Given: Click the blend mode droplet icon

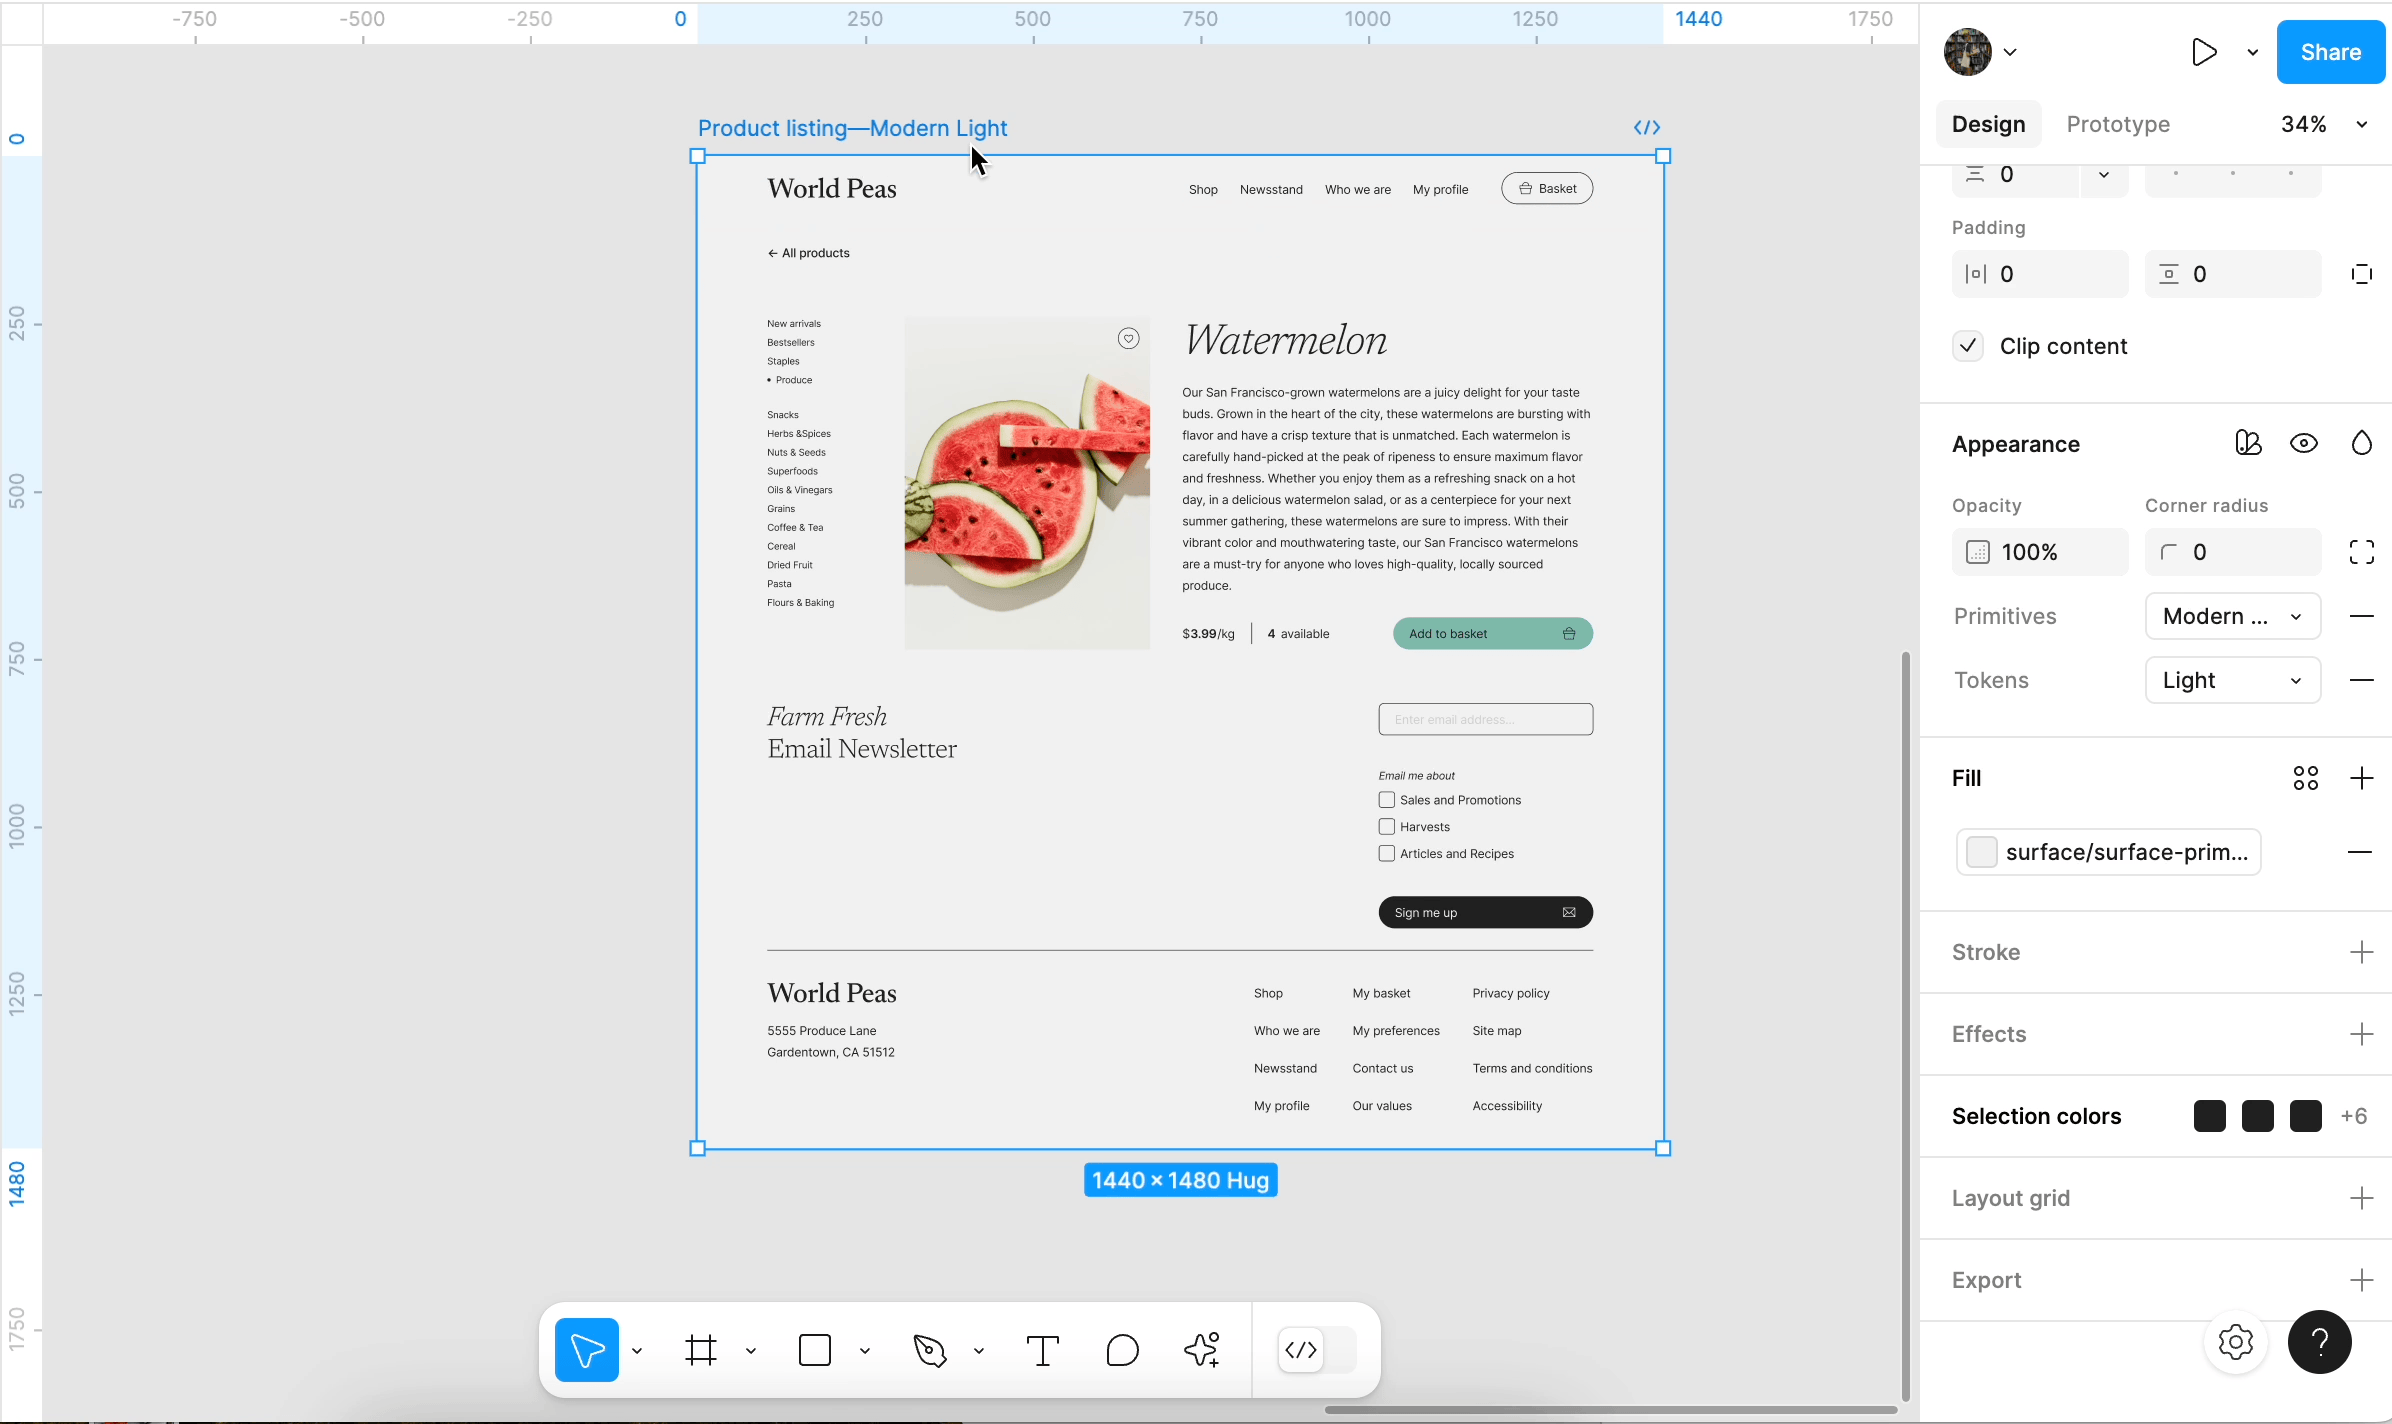Looking at the screenshot, I should [2361, 443].
